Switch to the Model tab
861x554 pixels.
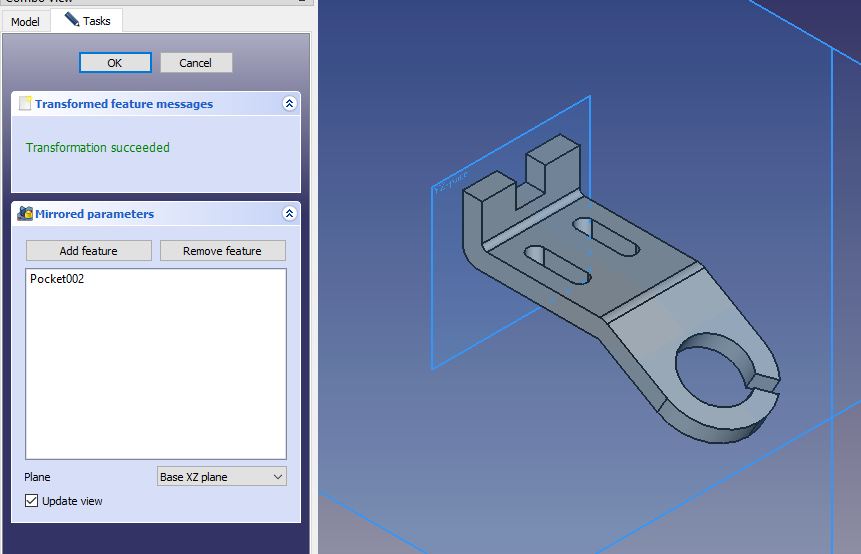click(25, 21)
